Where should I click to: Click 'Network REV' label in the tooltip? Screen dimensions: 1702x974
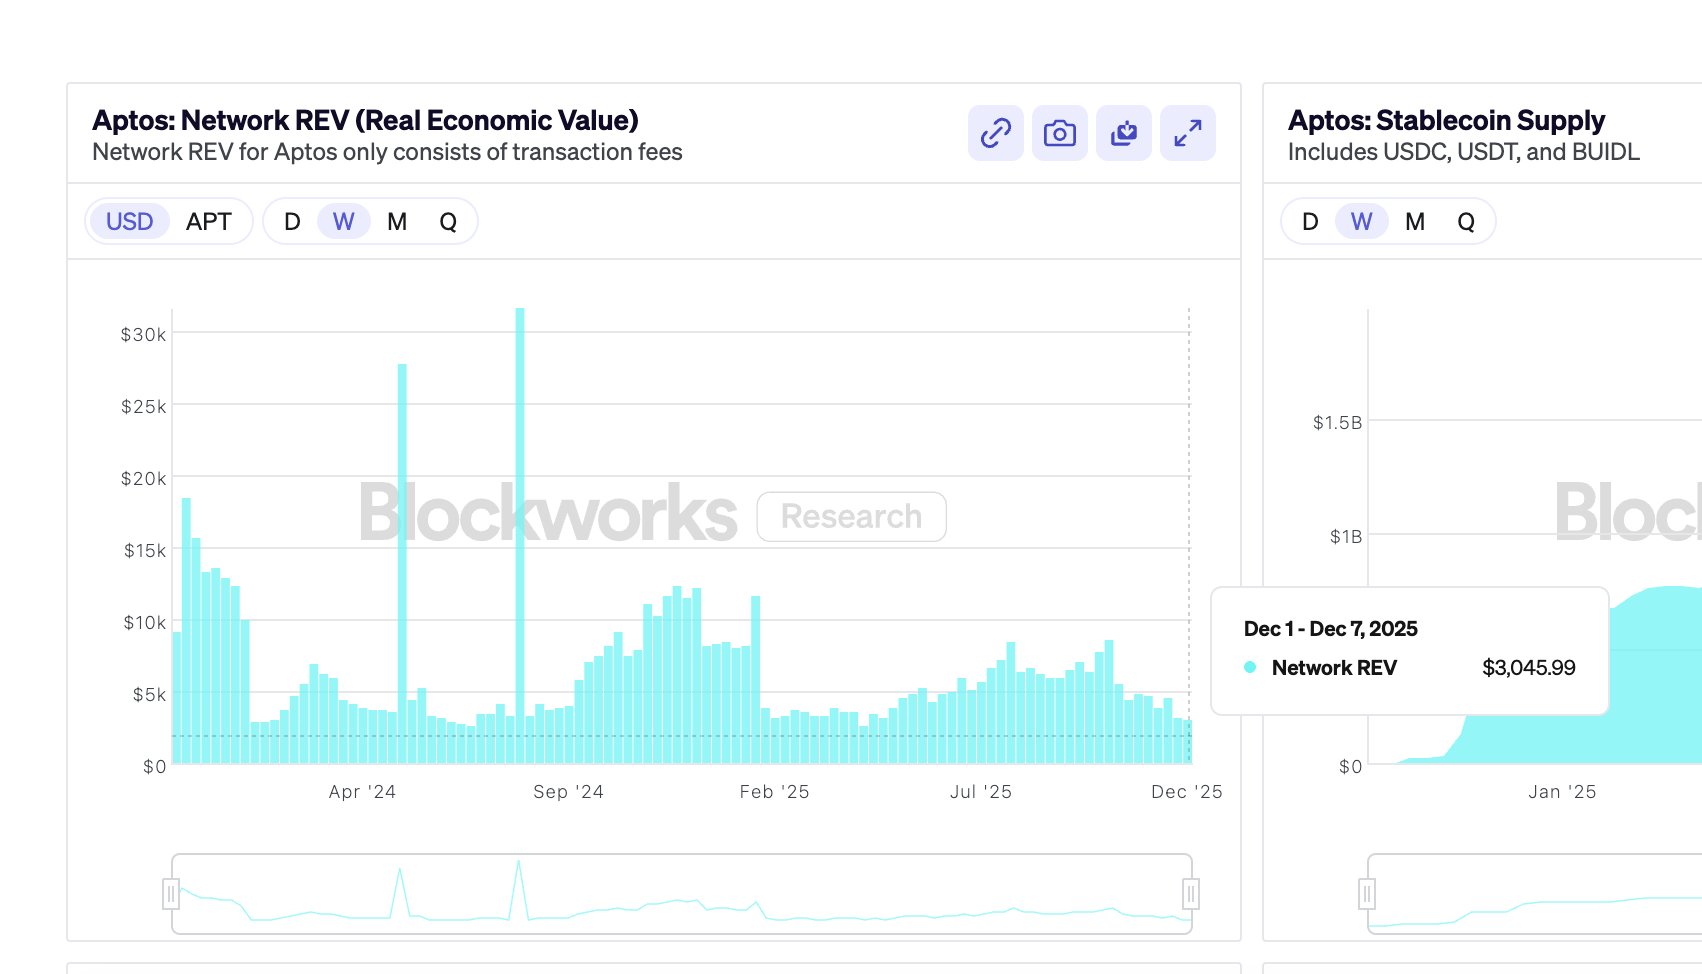[x=1334, y=668]
